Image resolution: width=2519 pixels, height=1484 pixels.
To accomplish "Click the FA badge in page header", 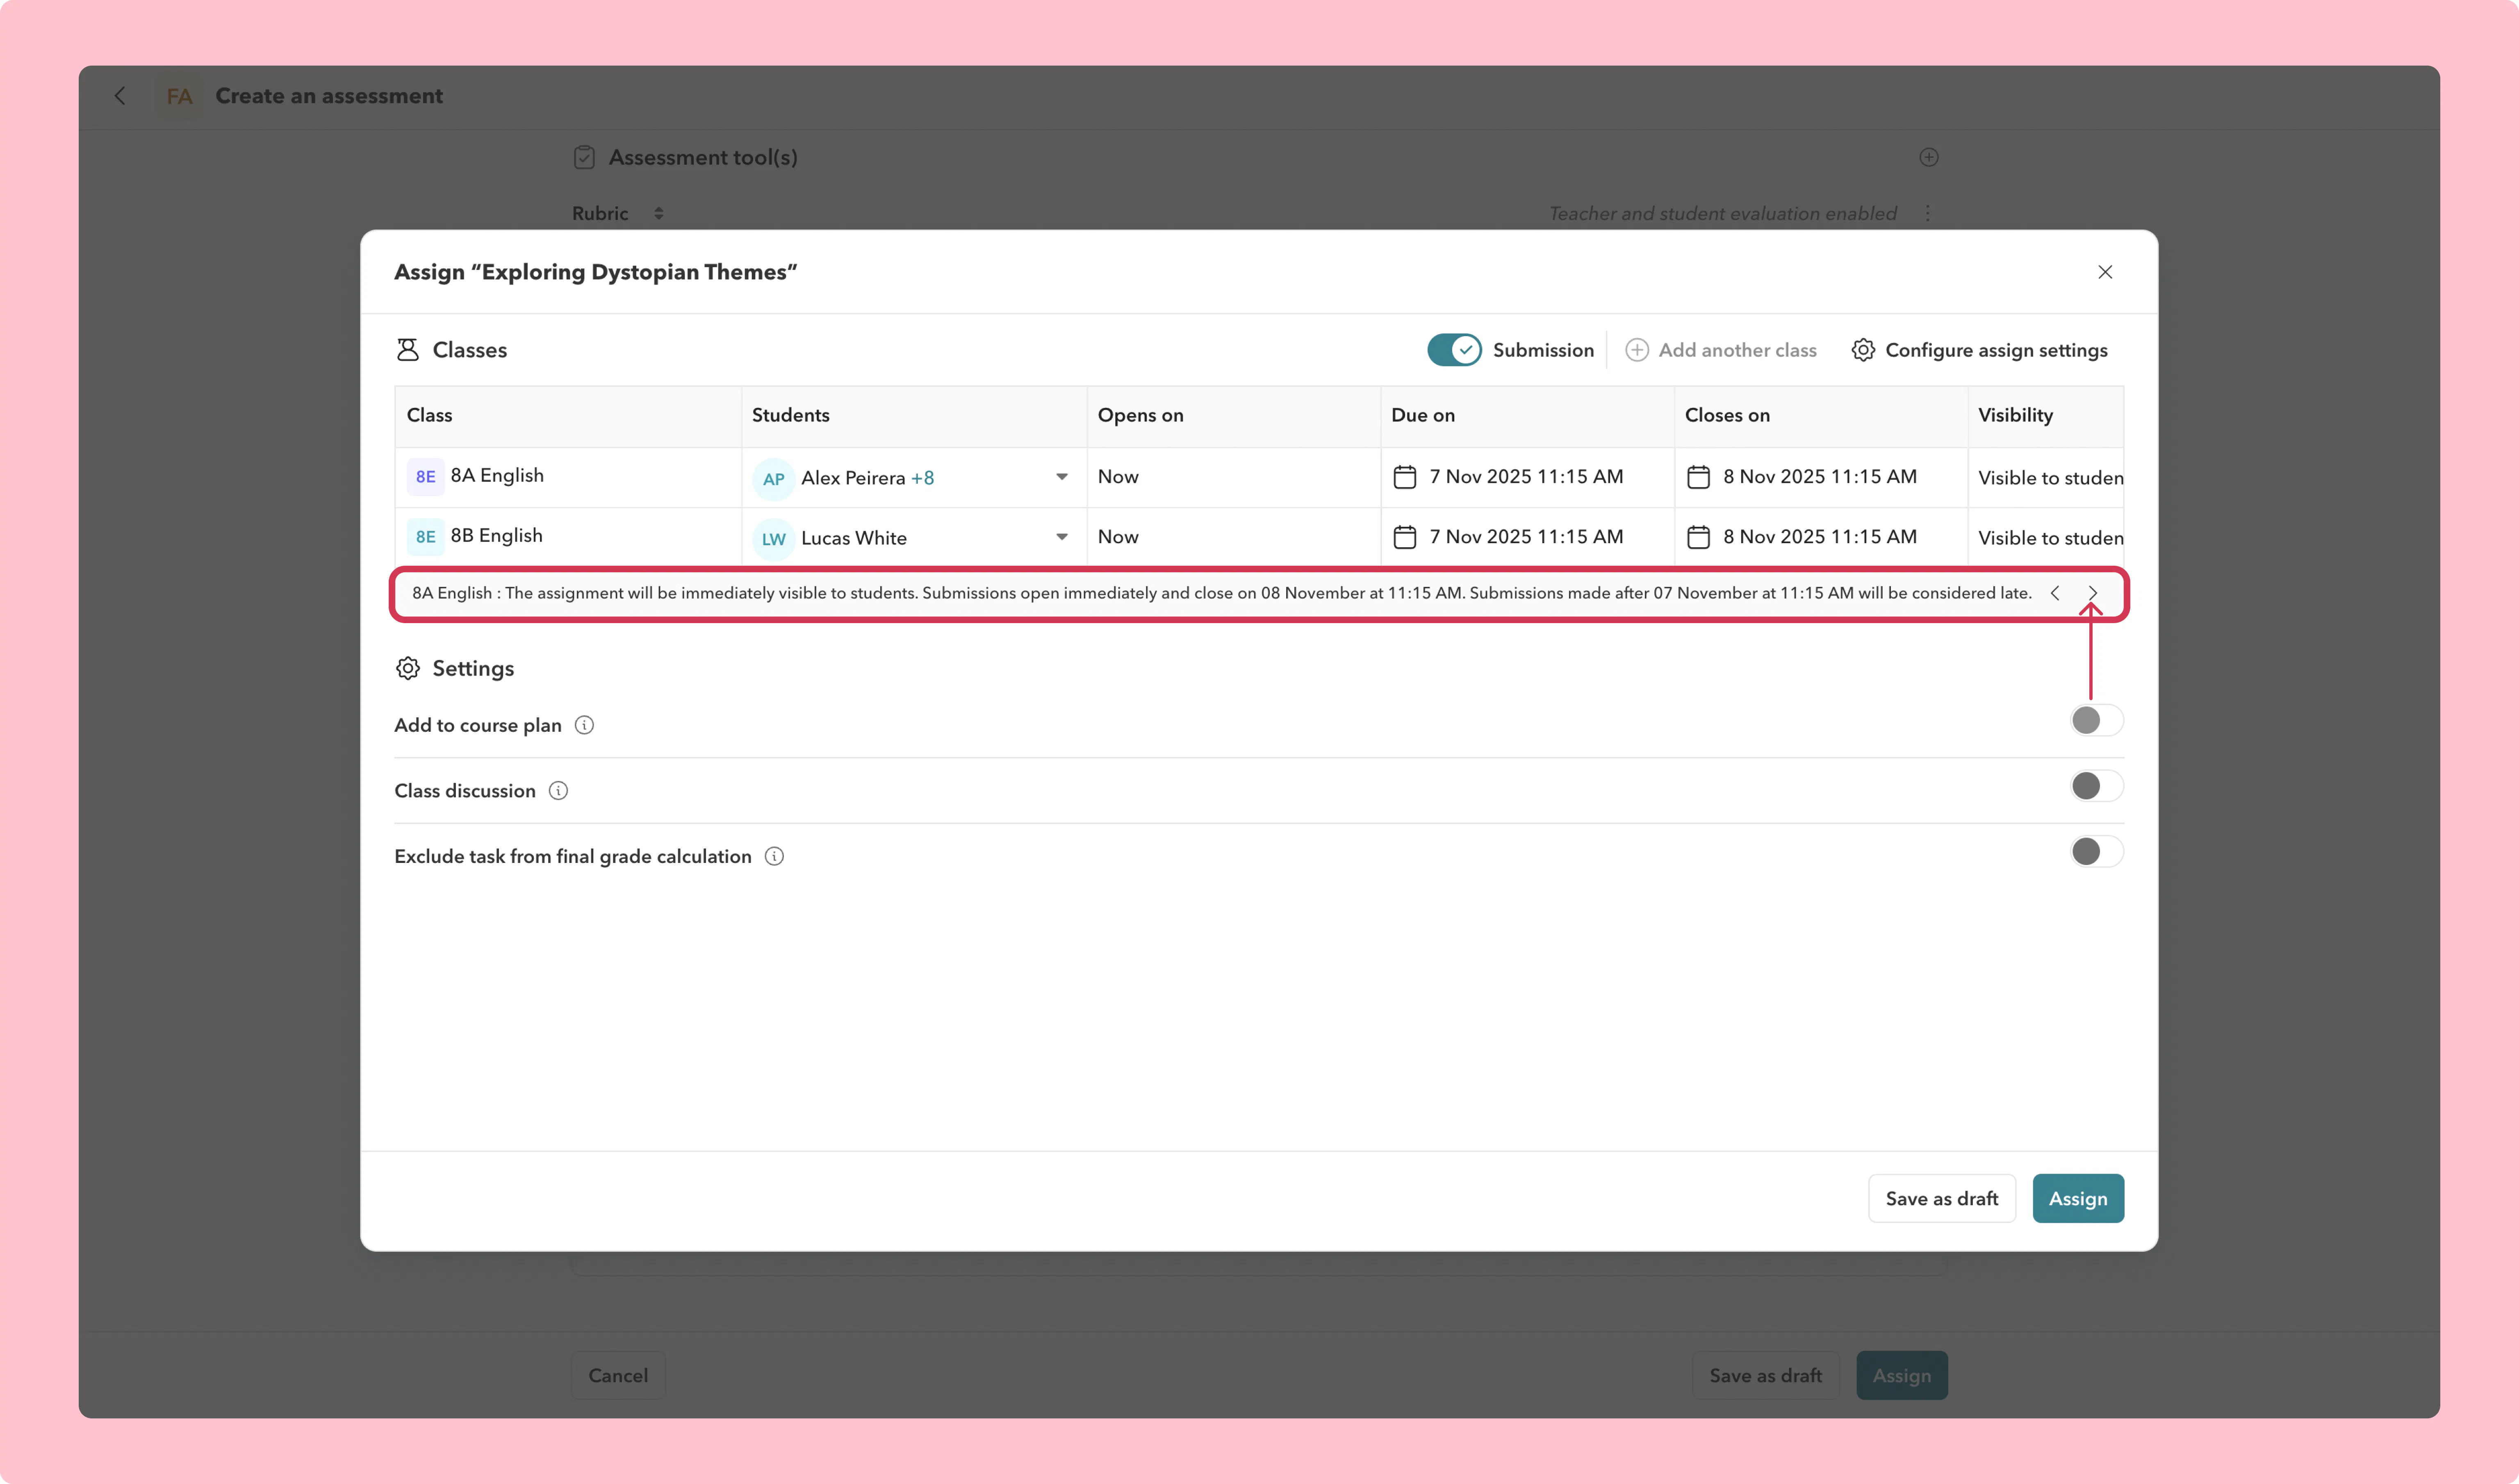I will coord(180,96).
